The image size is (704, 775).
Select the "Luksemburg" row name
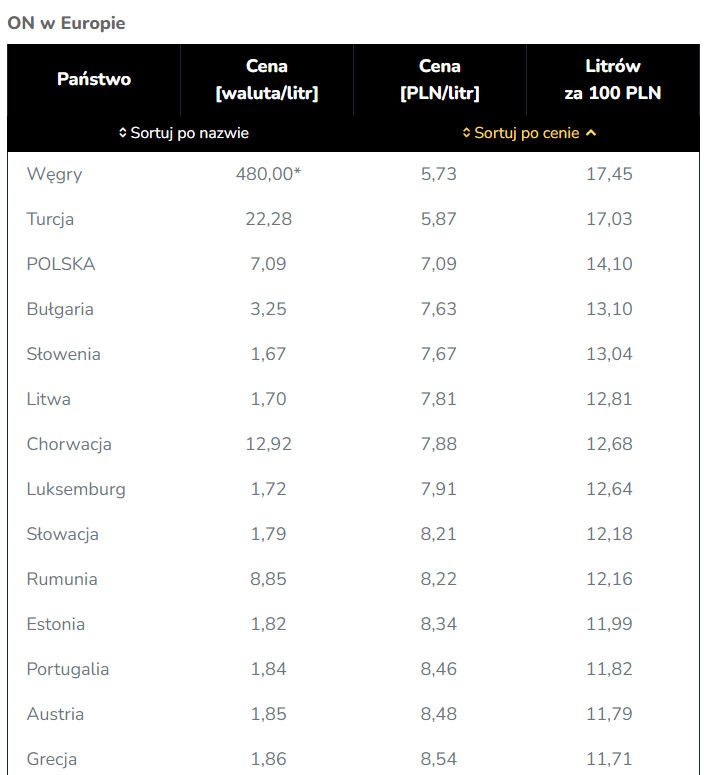point(76,489)
